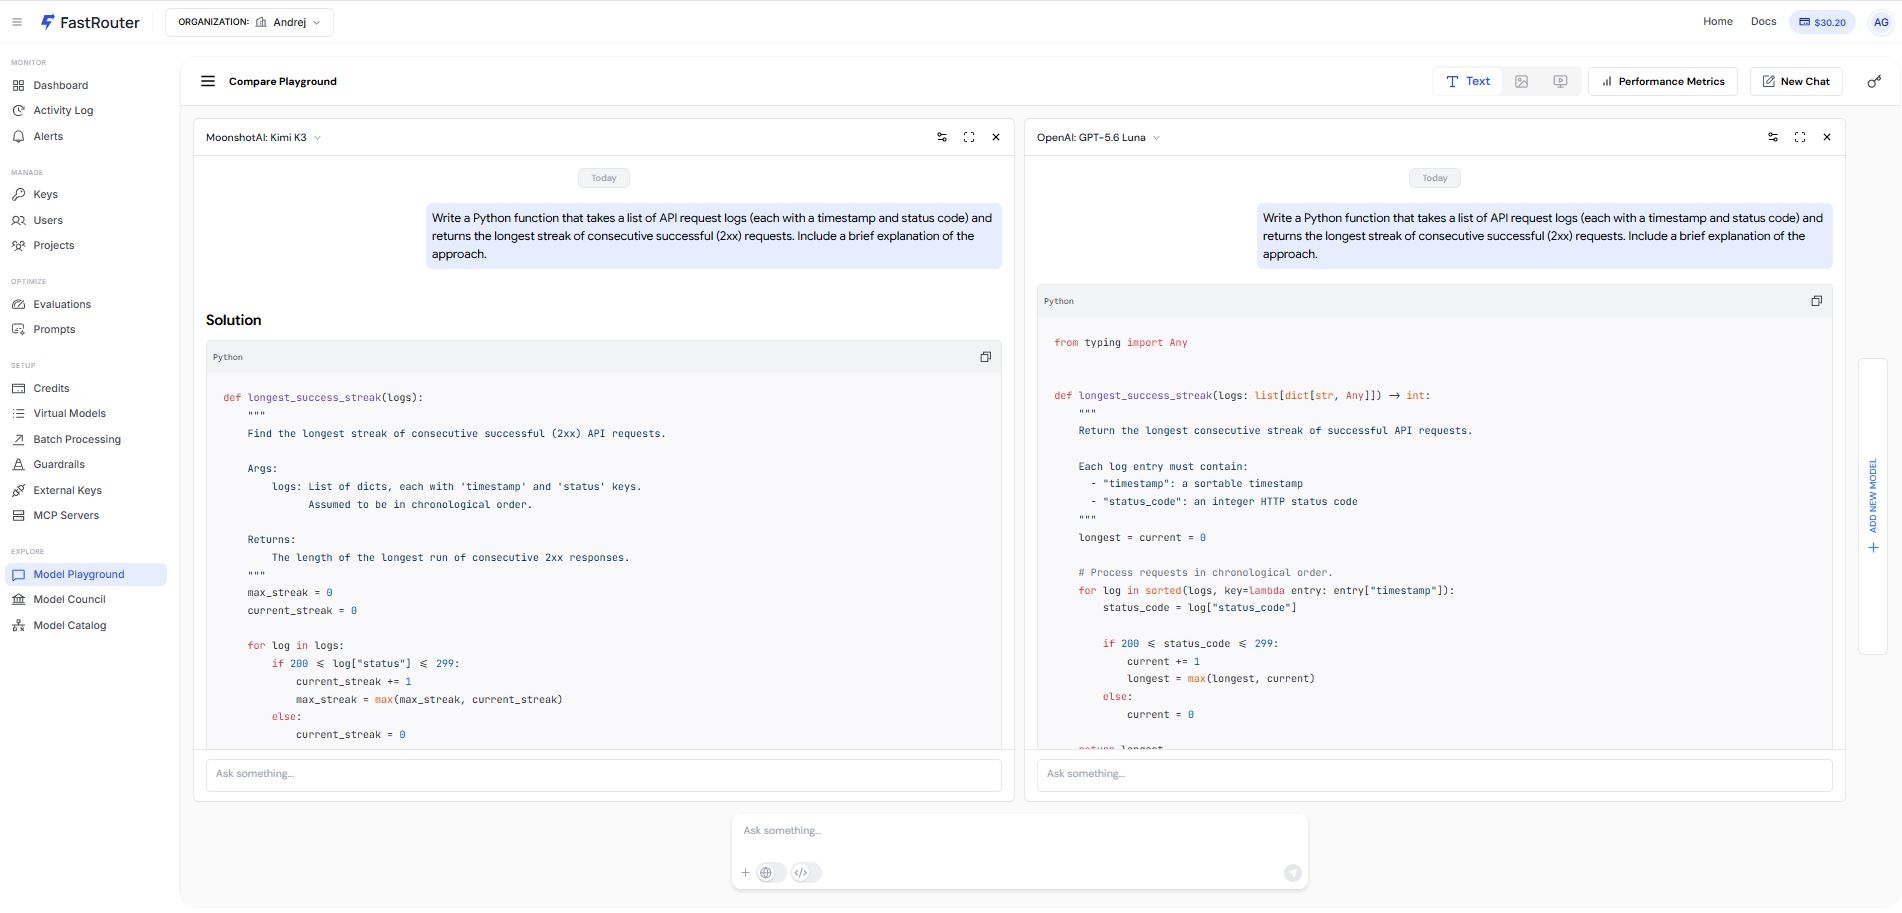Open Virtual Models in the sidebar
The image size is (1902, 913).
[x=86, y=413]
